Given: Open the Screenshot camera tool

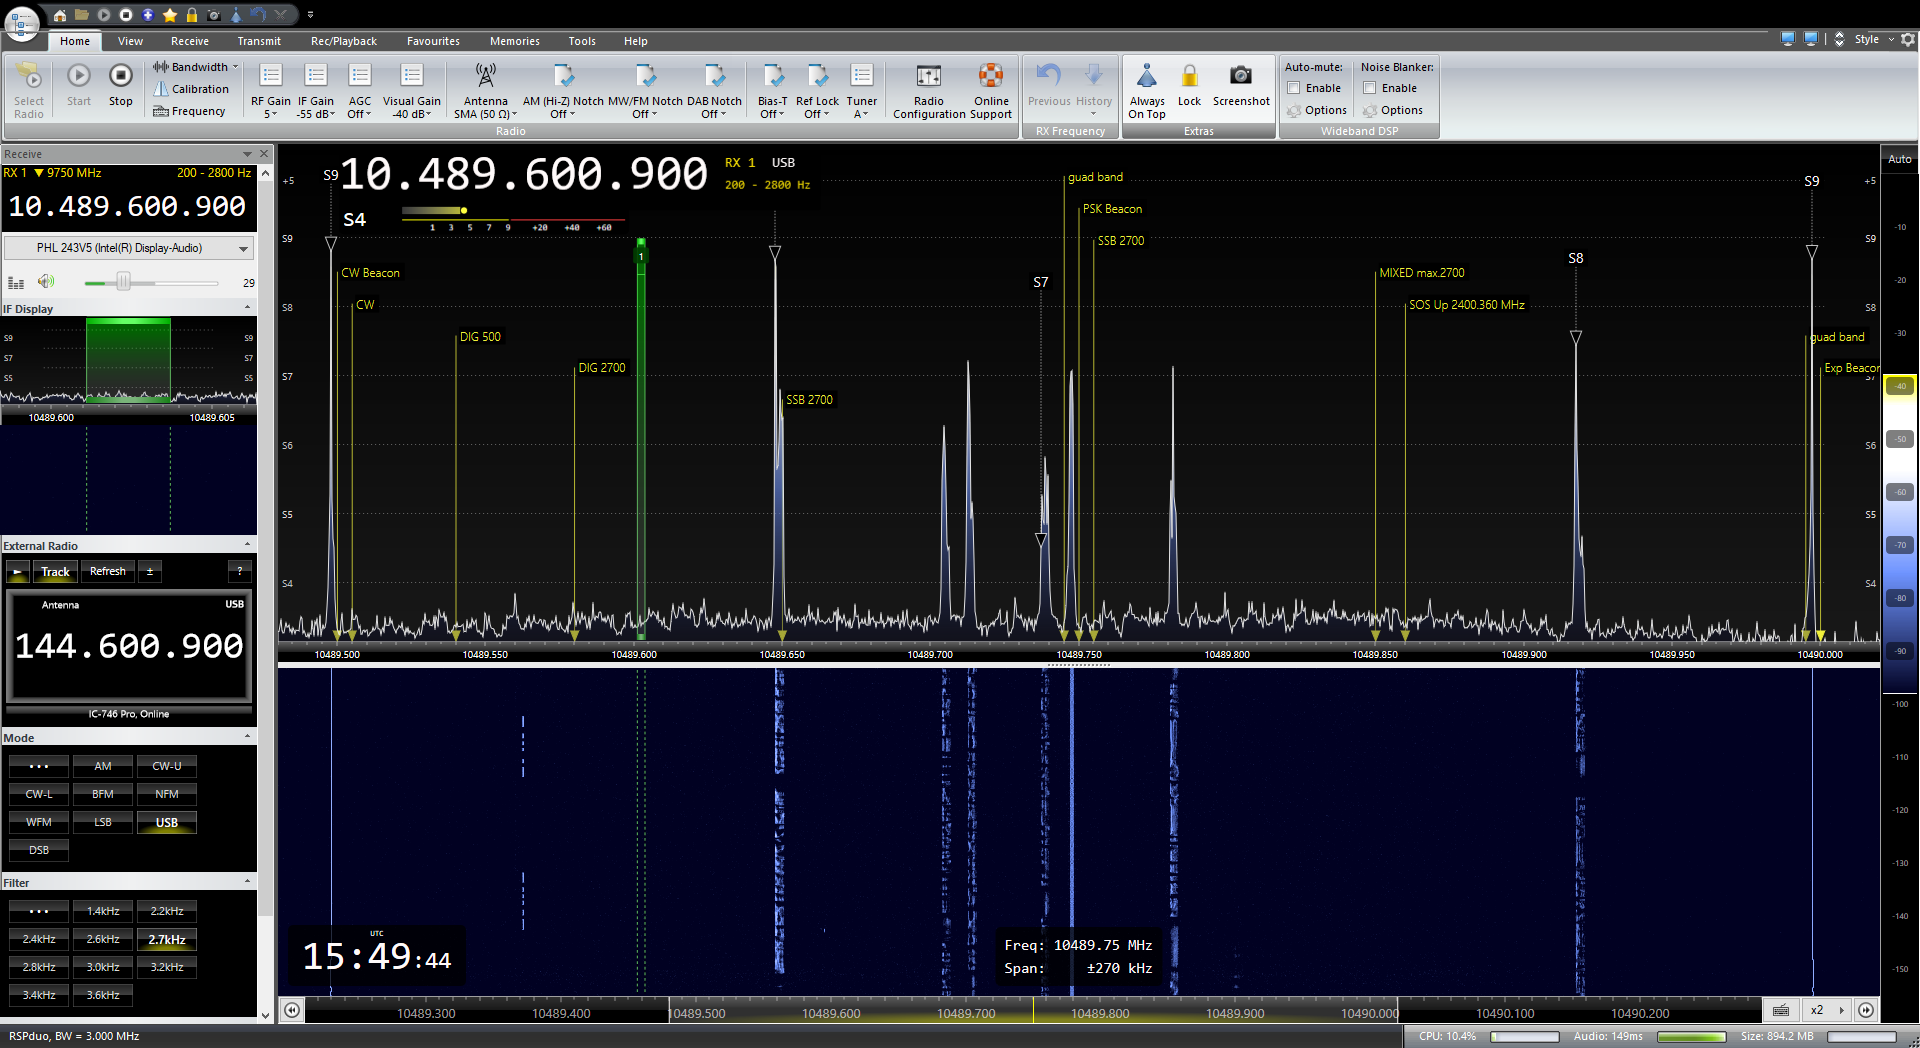Looking at the screenshot, I should point(1240,77).
